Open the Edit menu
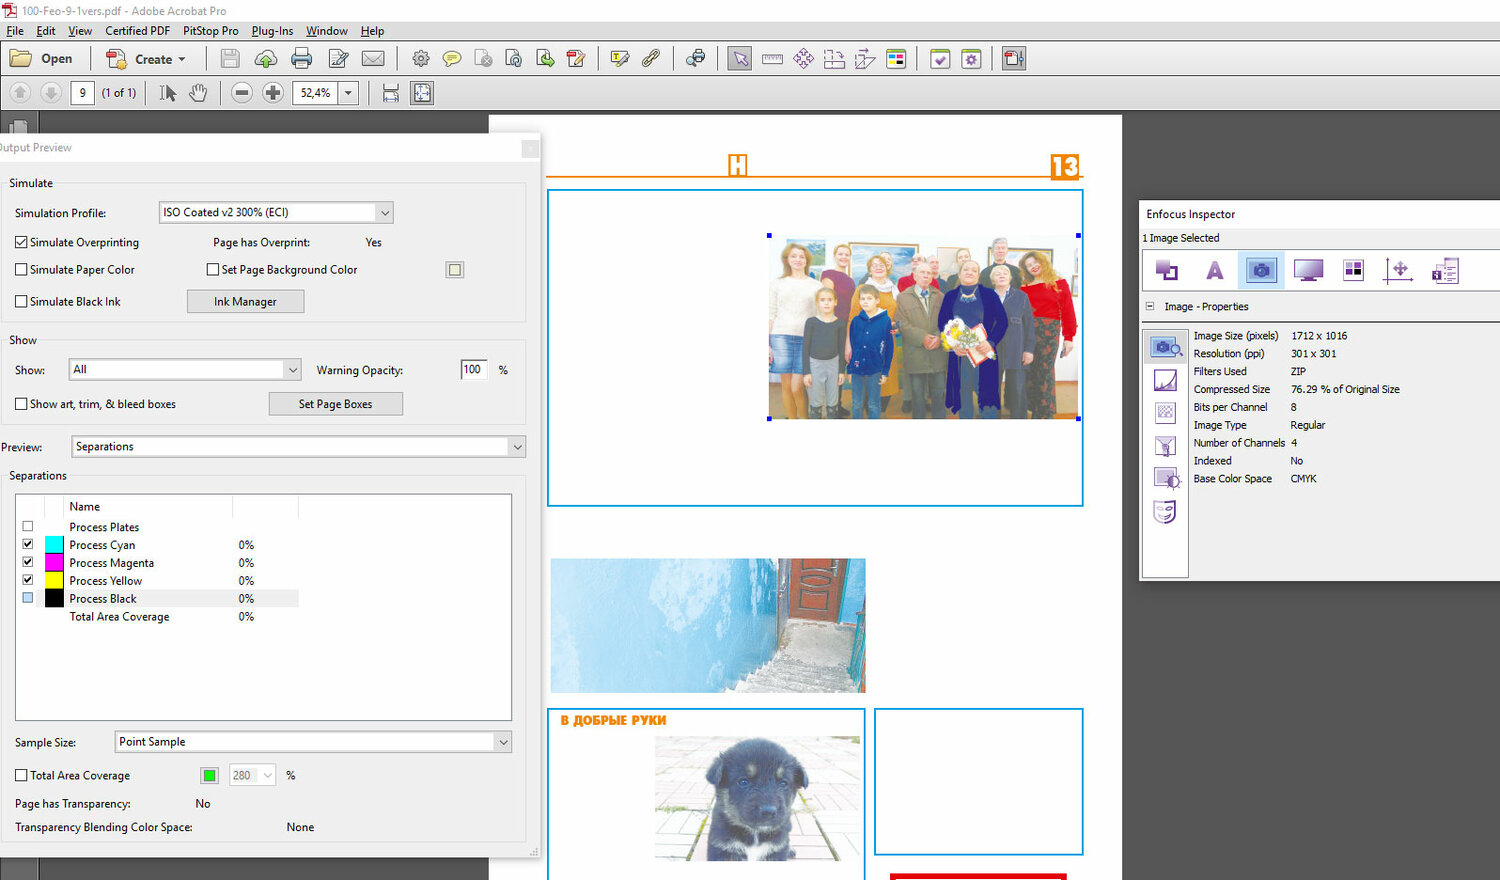Image resolution: width=1500 pixels, height=880 pixels. [46, 31]
